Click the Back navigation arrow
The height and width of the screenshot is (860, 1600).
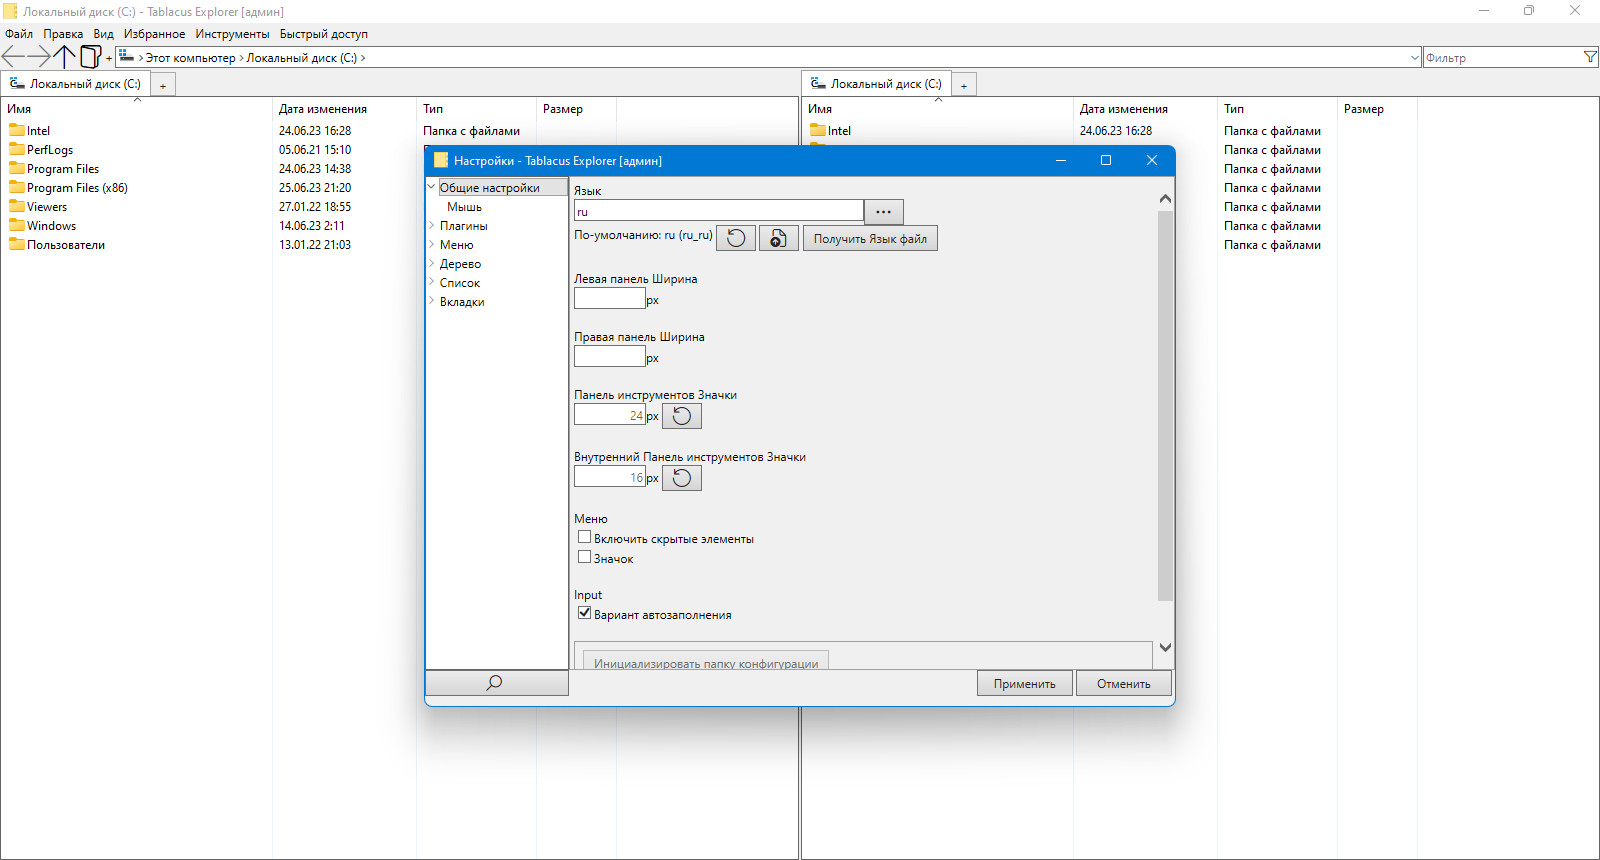[x=13, y=57]
